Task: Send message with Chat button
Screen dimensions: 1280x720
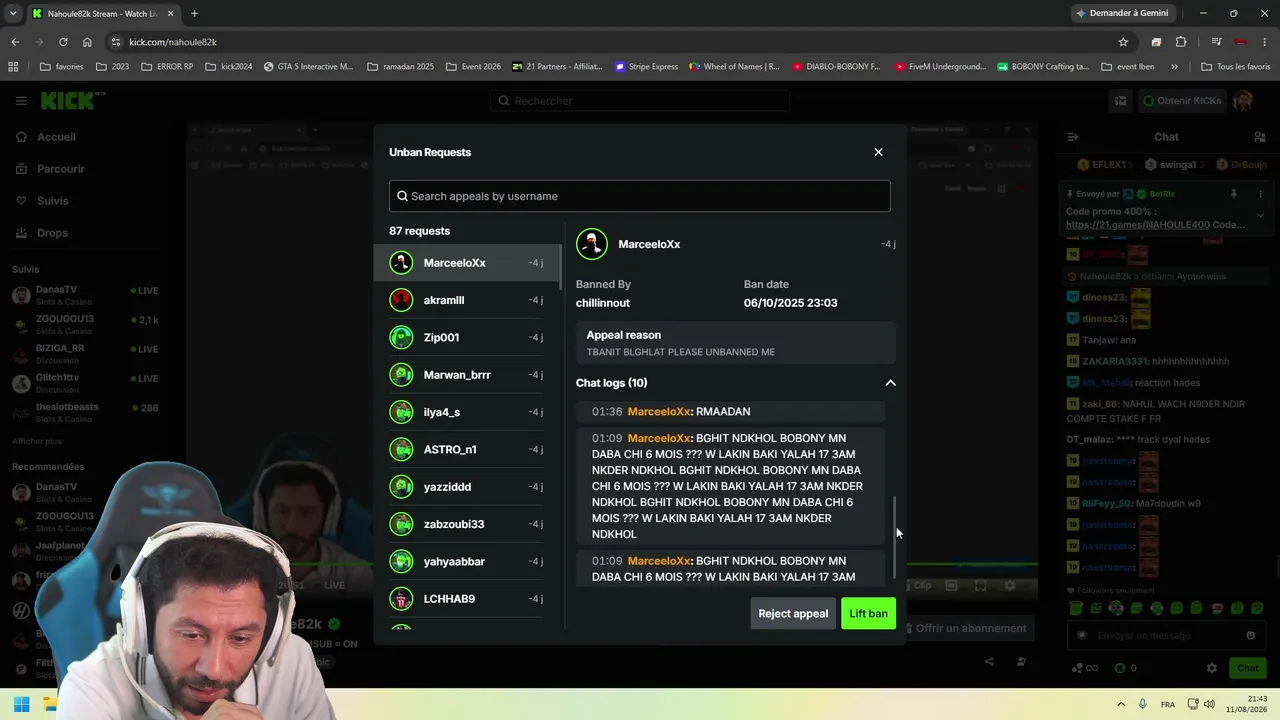Action: (x=1247, y=668)
